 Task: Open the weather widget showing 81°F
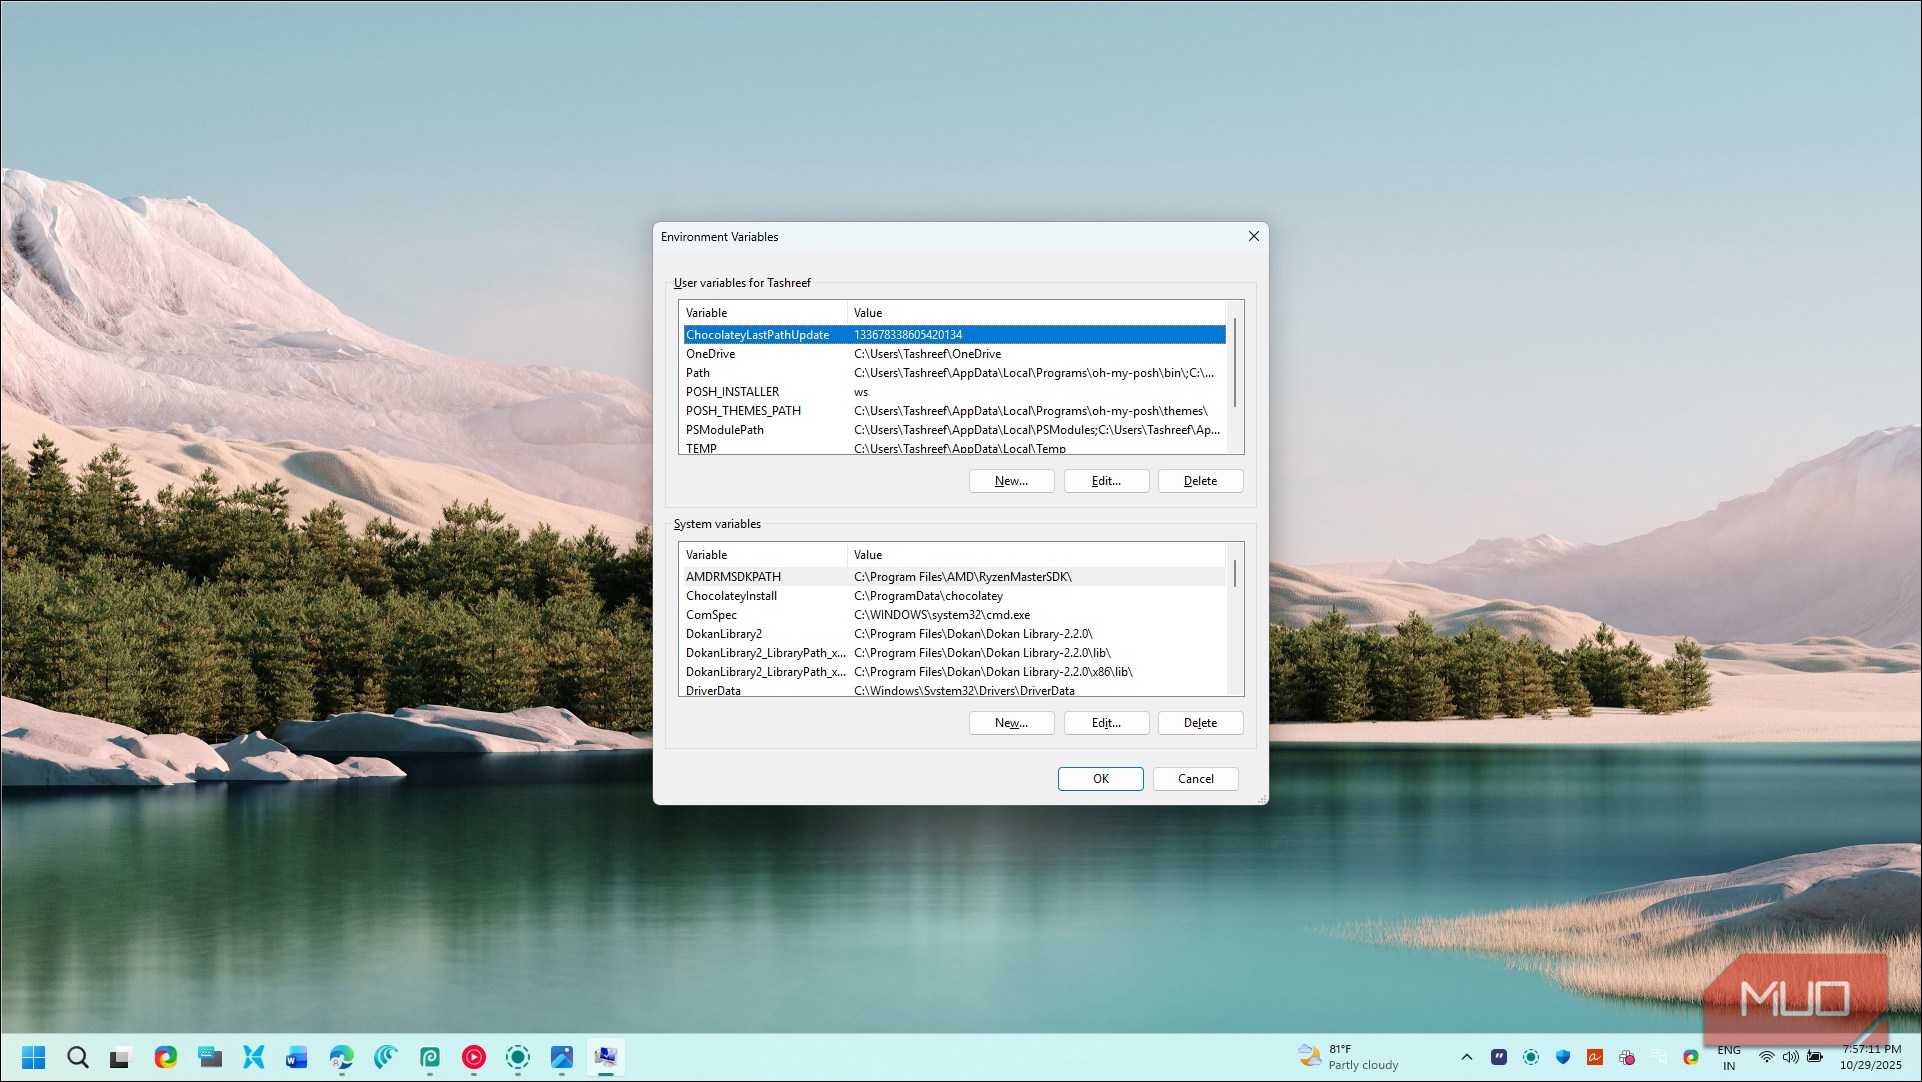click(x=1348, y=1057)
